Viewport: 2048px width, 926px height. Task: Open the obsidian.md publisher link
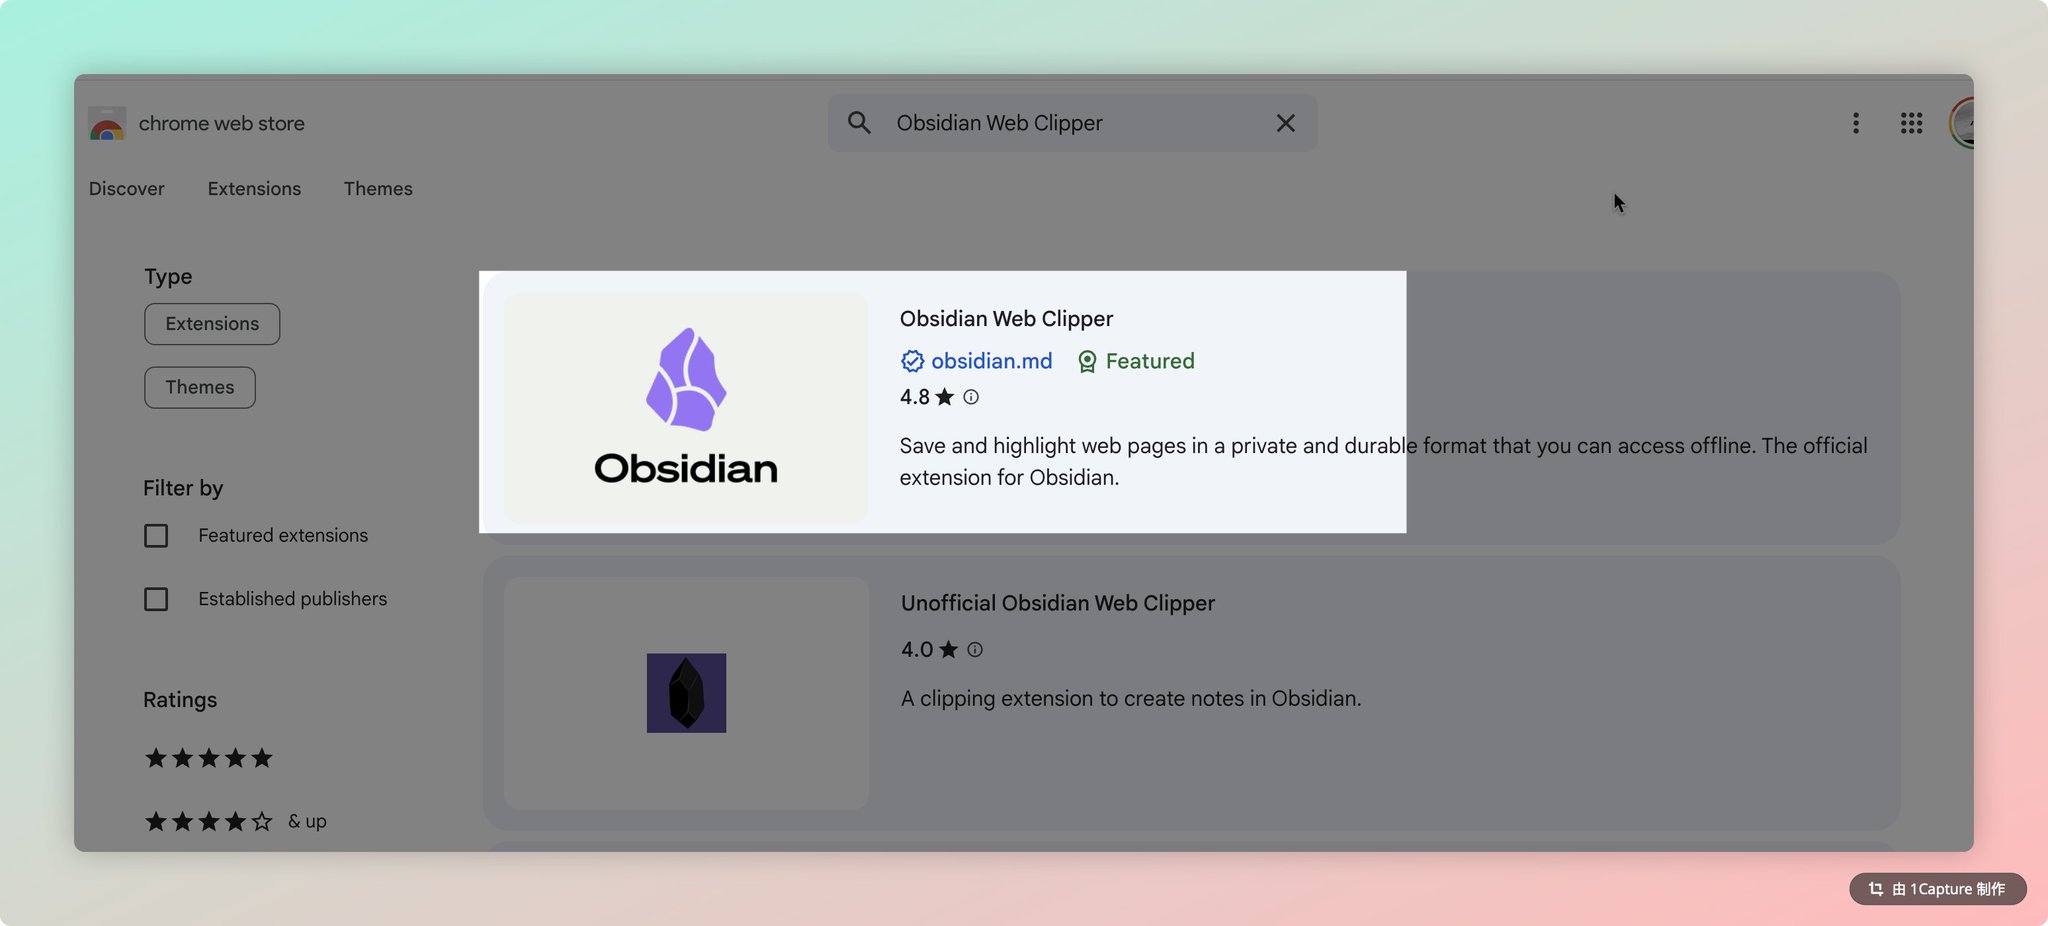coord(991,361)
